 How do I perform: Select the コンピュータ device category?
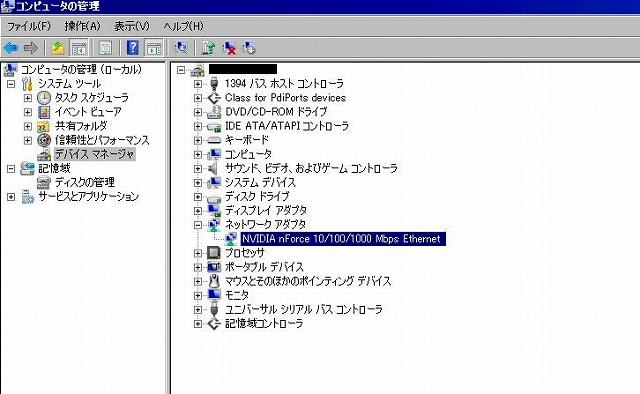click(x=248, y=154)
